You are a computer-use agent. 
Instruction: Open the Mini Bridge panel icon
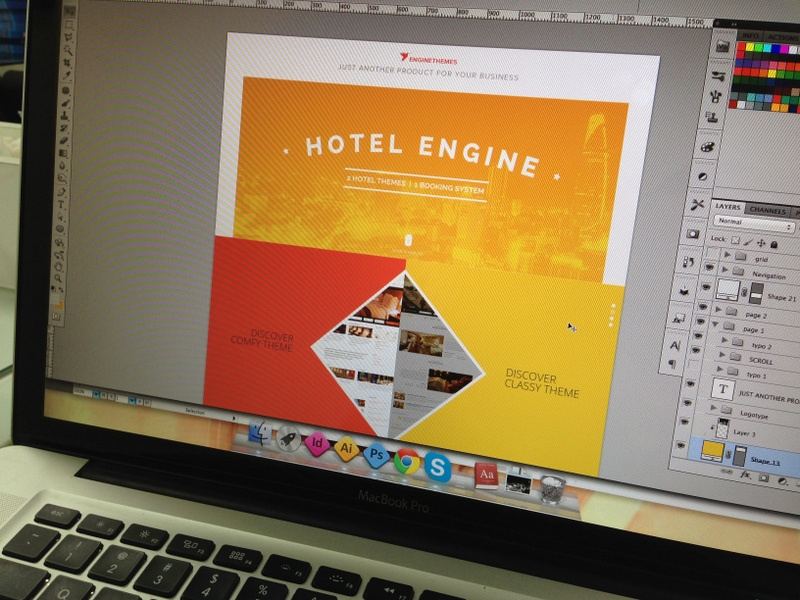tap(722, 47)
